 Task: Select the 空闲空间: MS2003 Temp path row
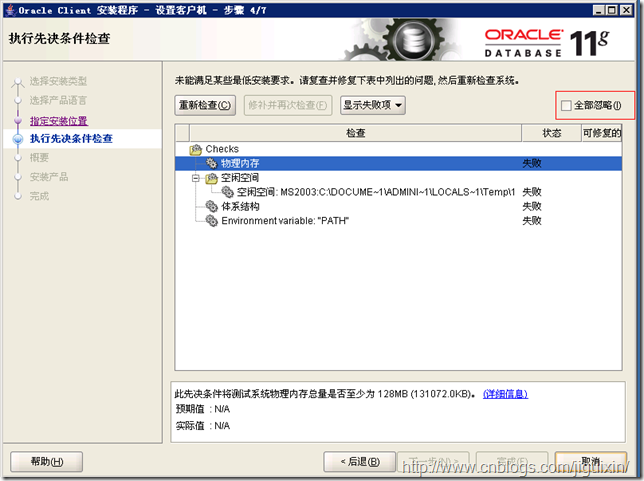click(398, 192)
